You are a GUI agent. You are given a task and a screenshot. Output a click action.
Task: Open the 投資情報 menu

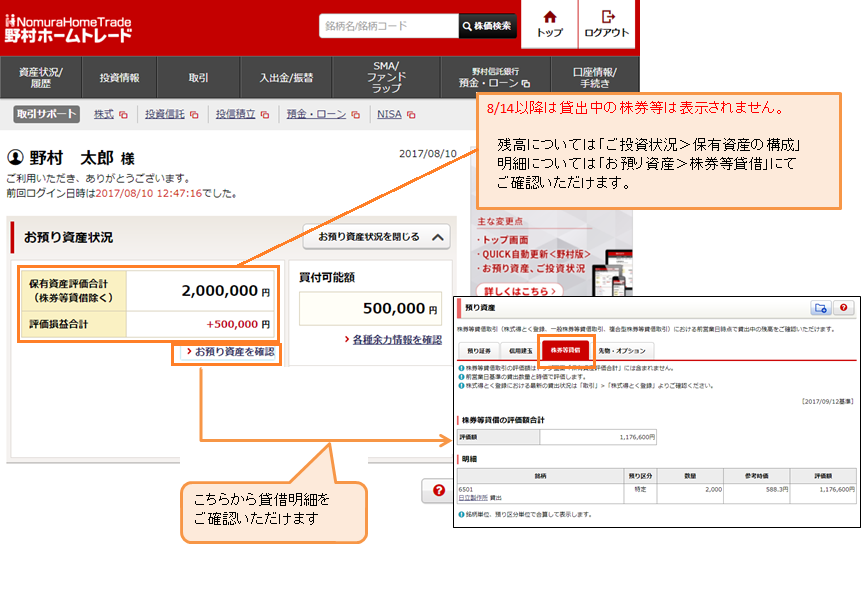click(x=119, y=78)
